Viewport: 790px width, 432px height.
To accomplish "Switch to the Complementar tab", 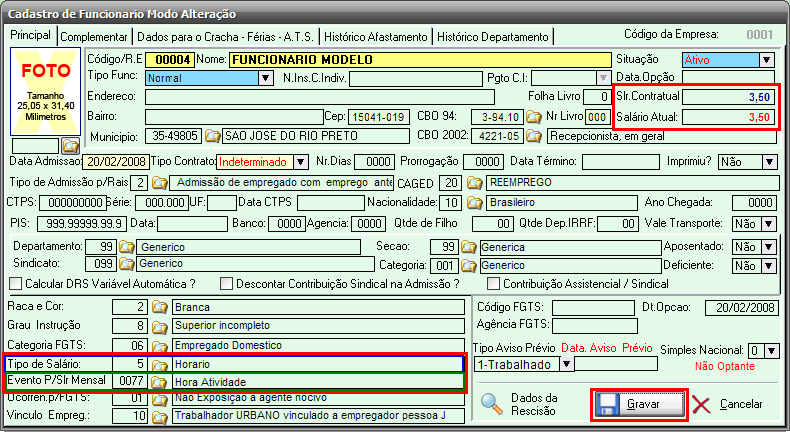I will point(94,37).
